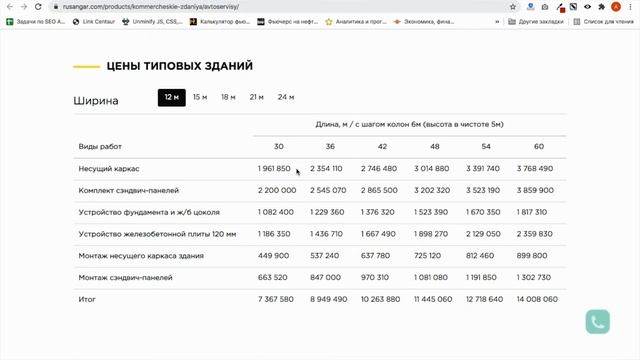640x360 pixels.
Task: Click the price cell 3 768 490
Action: click(x=535, y=169)
